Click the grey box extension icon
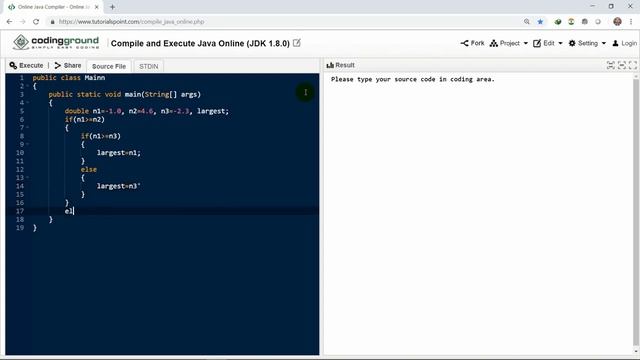The image size is (640, 360). 584,22
